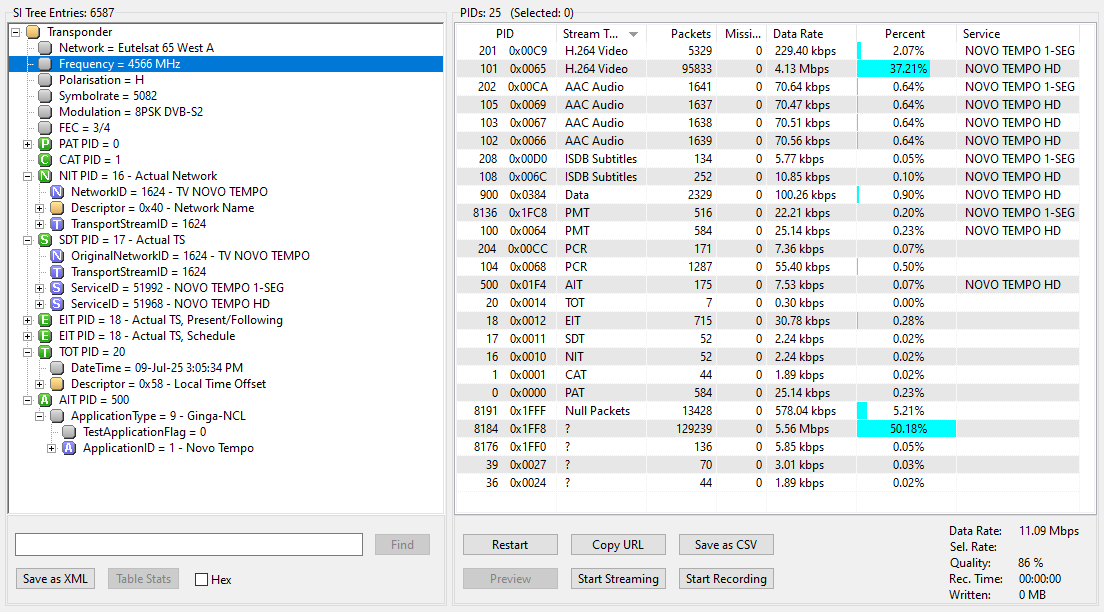The image size is (1104, 612).
Task: Click purple A icon of ApplicationID 1
Action: pos(69,448)
